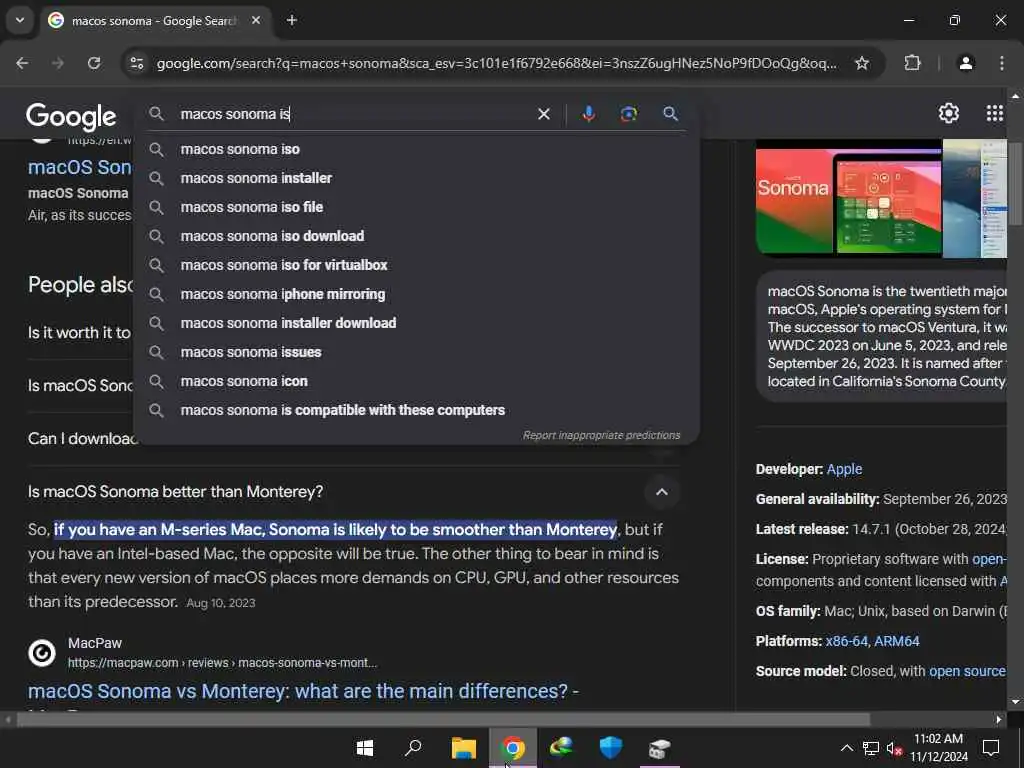
Task: Open Sonoma widgets screenshot thumbnail
Action: (x=887, y=202)
